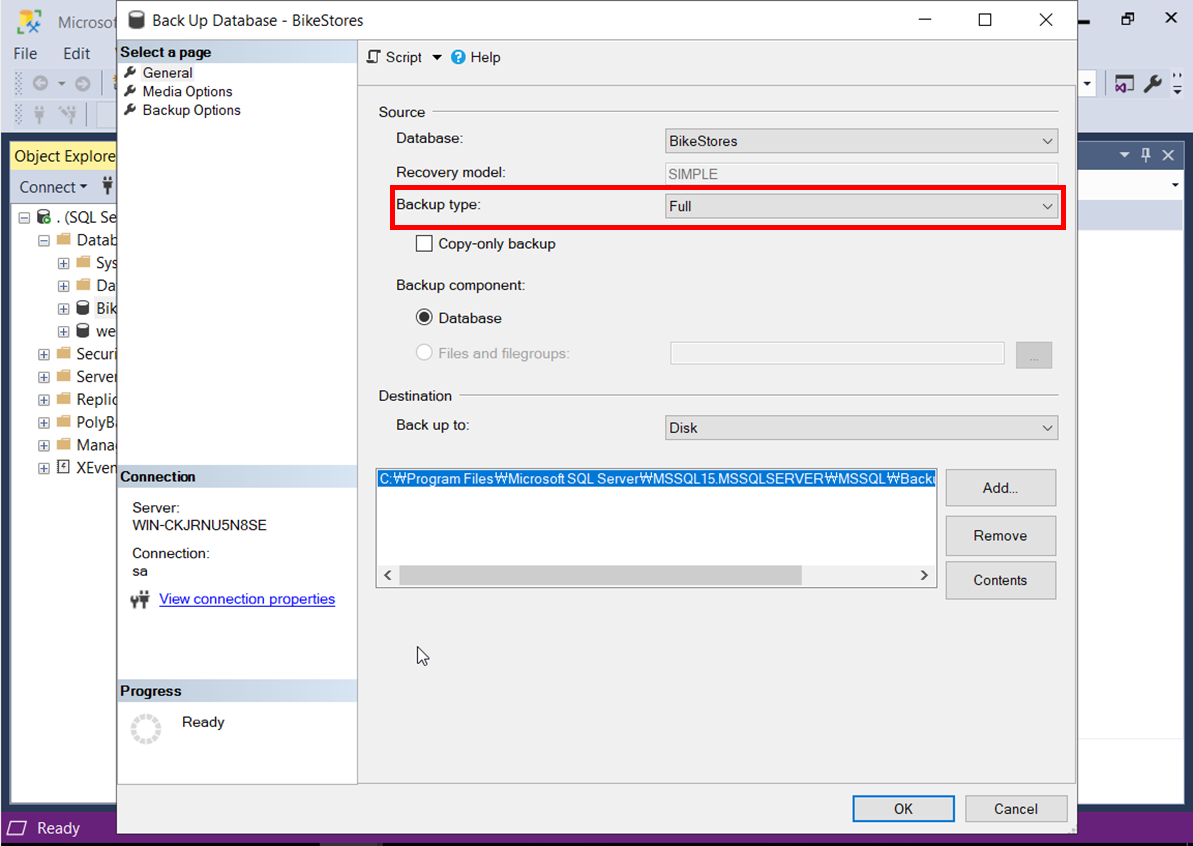Click the Contents button
The height and width of the screenshot is (846, 1193).
(1001, 580)
